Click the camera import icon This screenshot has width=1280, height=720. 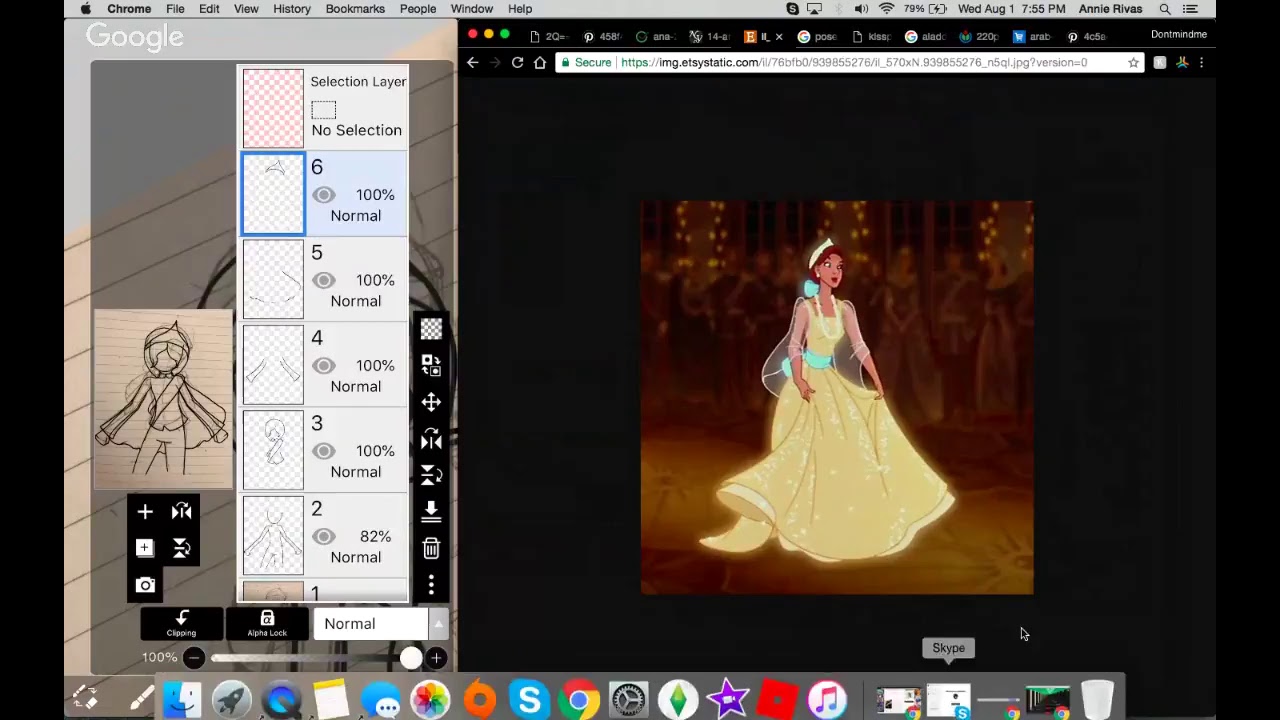click(x=145, y=585)
